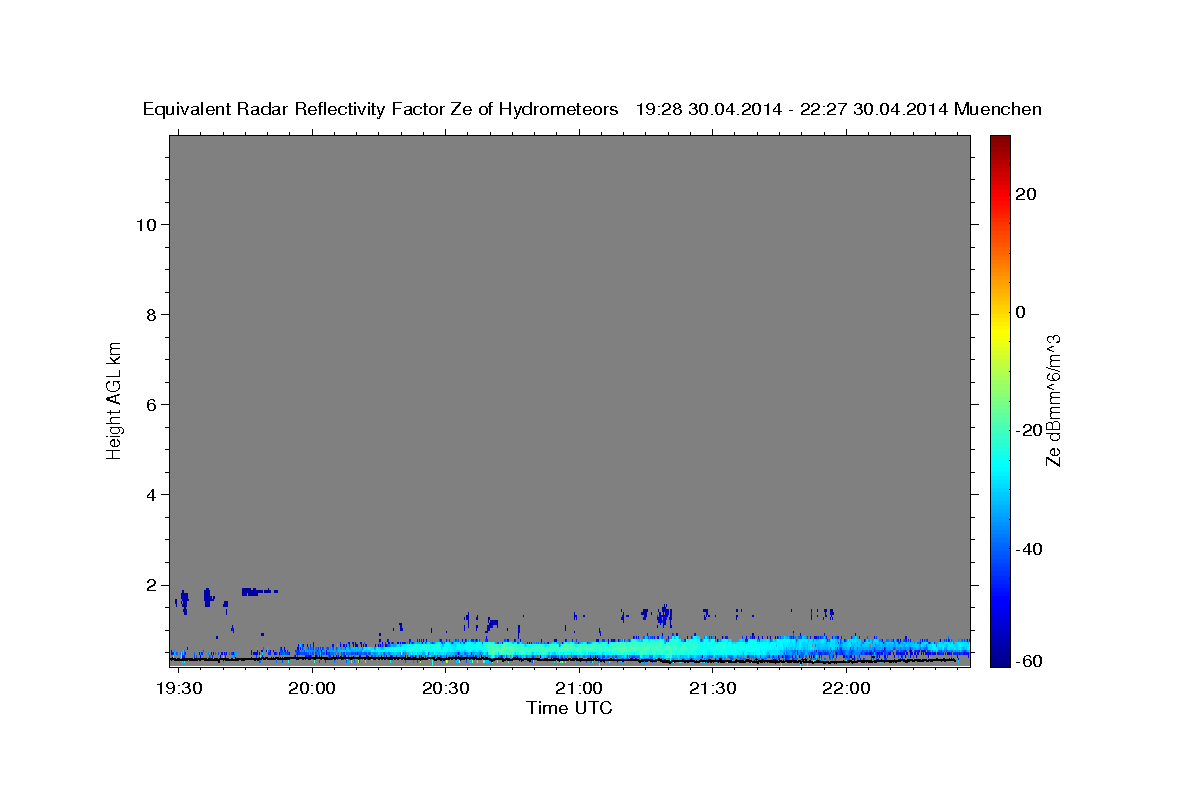The image size is (1200, 800).
Task: Click the dark blue bottom of the colorbar
Action: 1000,658
